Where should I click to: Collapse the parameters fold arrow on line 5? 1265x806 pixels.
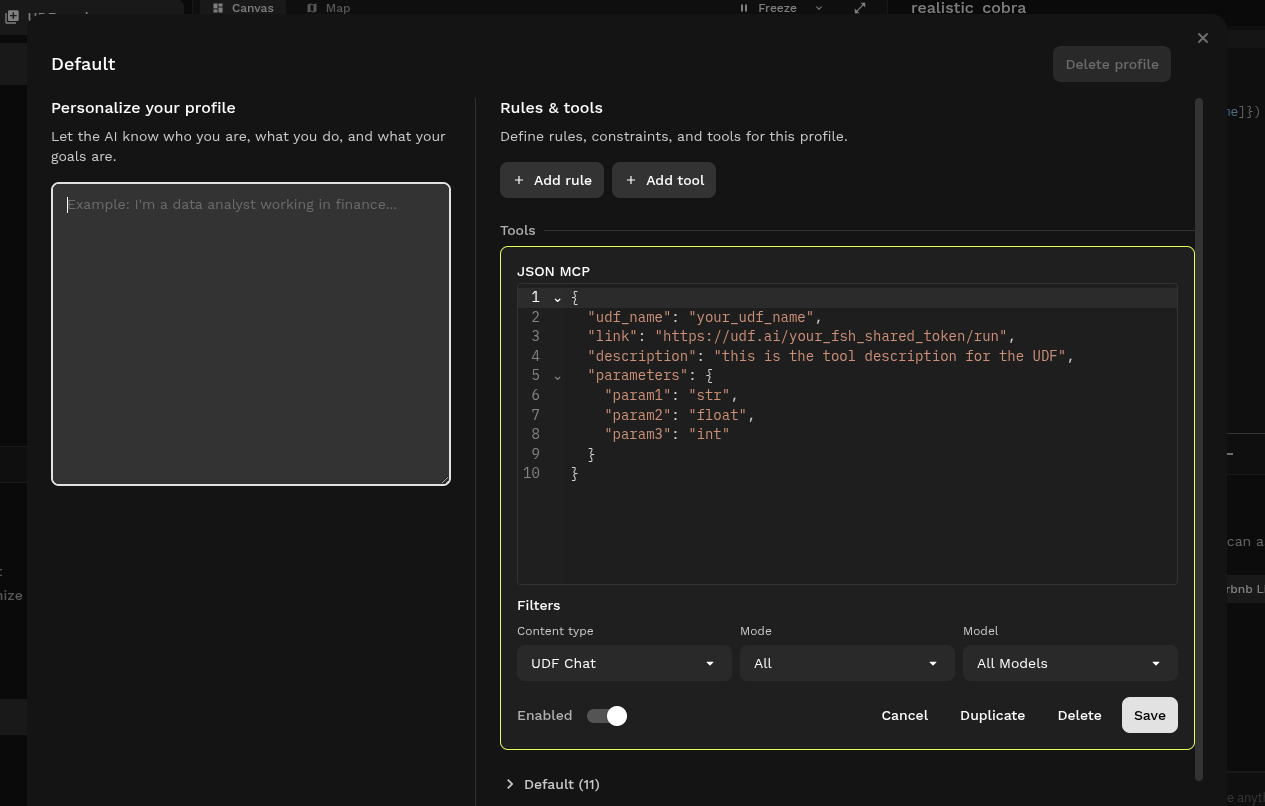coord(557,376)
